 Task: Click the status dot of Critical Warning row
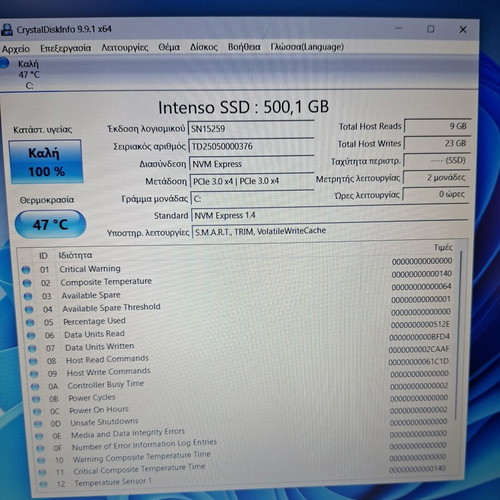26,270
